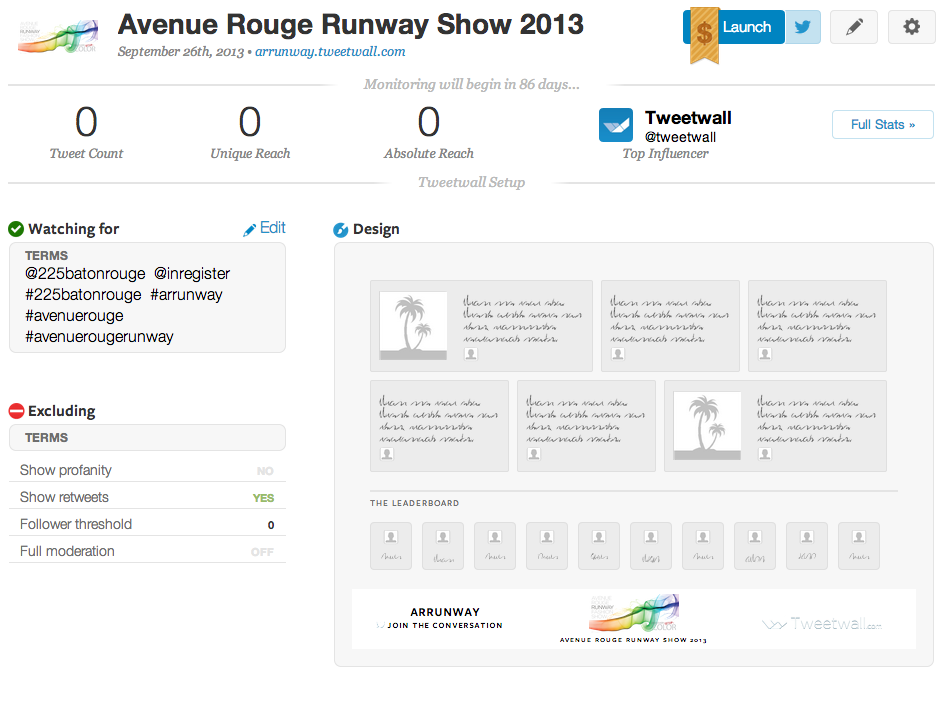940x701 pixels.
Task: Click the @tweetwall handle
Action: click(680, 137)
